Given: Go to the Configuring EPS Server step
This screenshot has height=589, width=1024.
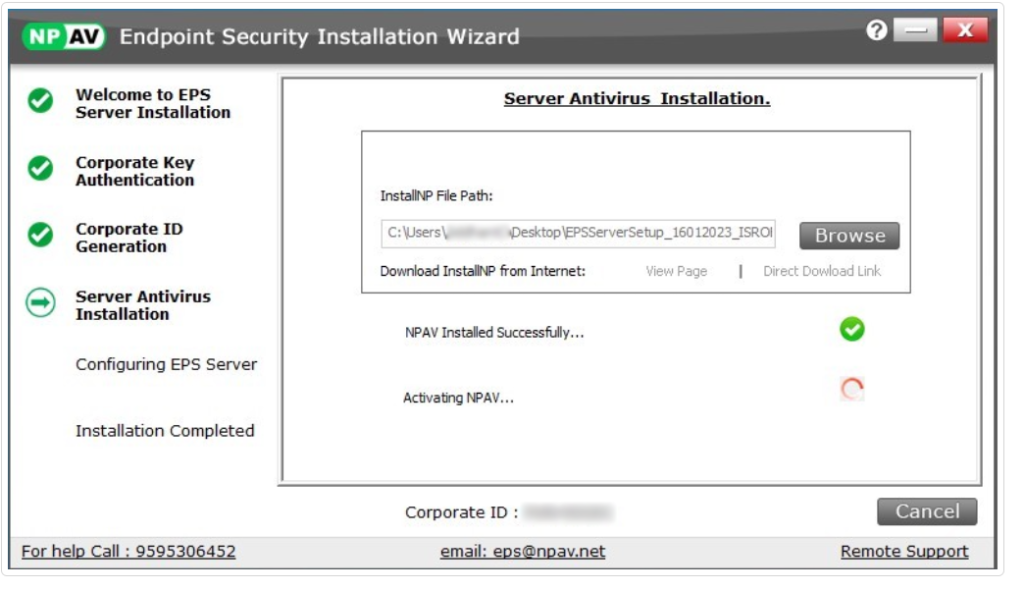Looking at the screenshot, I should tap(166, 365).
